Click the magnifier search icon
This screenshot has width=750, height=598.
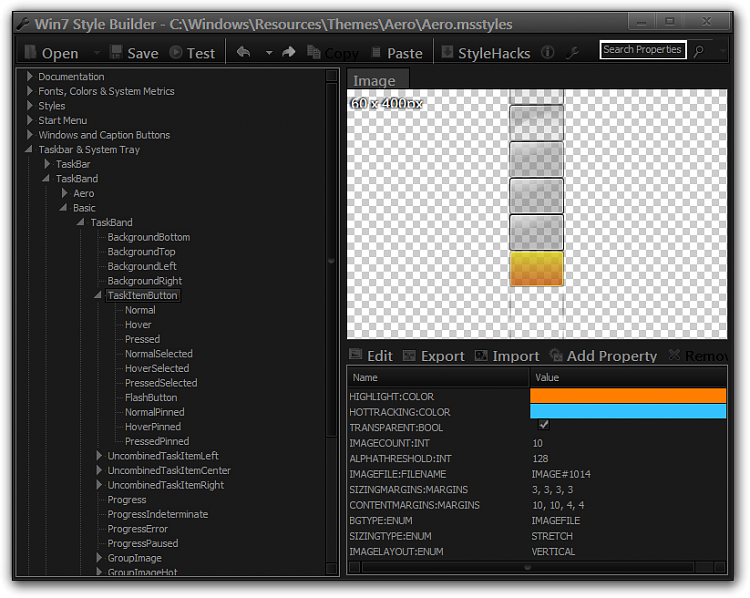pyautogui.click(x=699, y=51)
